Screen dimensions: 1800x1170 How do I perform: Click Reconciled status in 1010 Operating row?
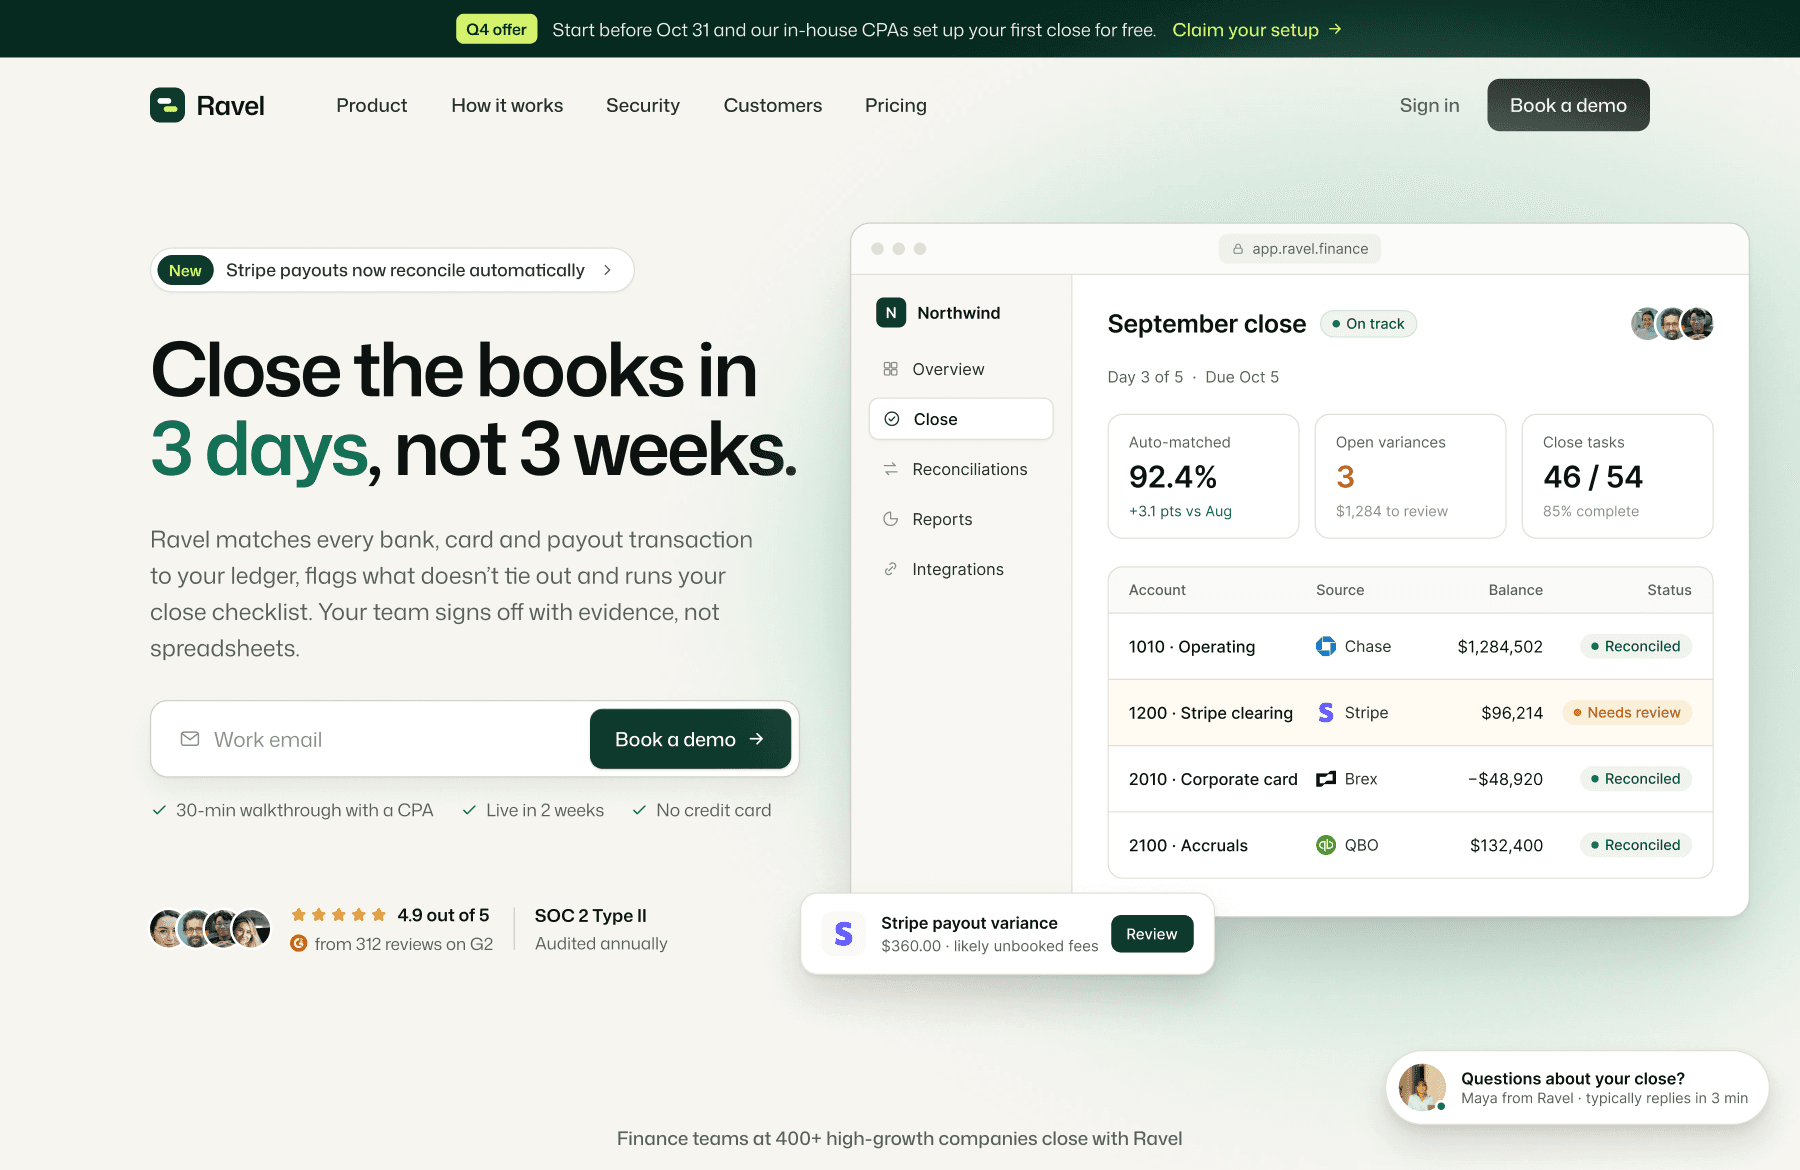pyautogui.click(x=1636, y=646)
